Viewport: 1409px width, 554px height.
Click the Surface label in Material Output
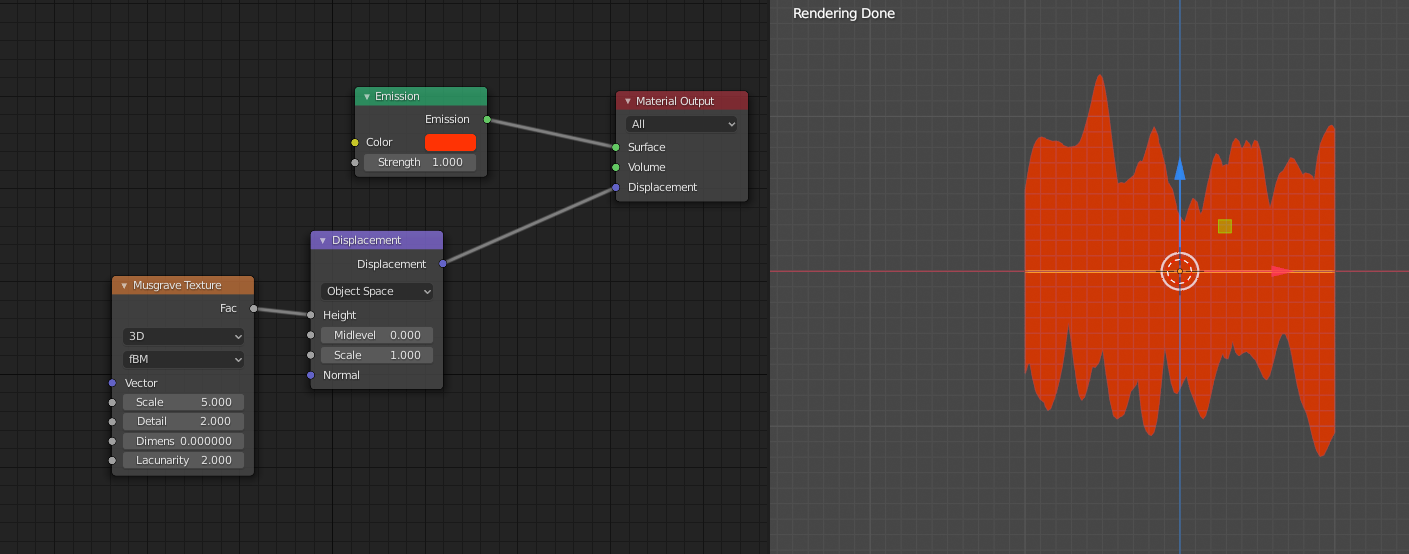(x=647, y=147)
